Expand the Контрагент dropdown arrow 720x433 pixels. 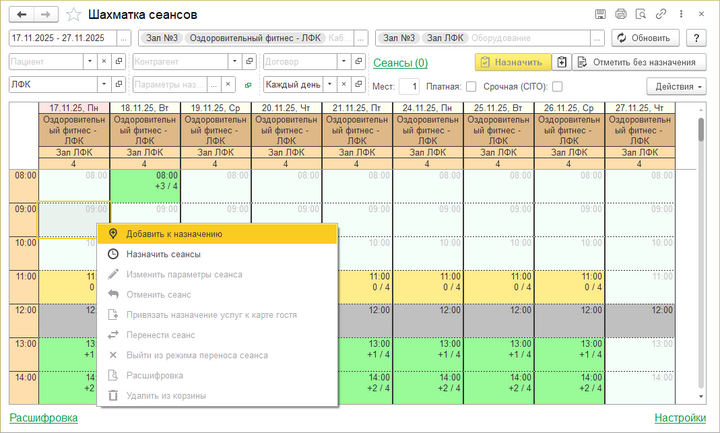click(x=235, y=62)
